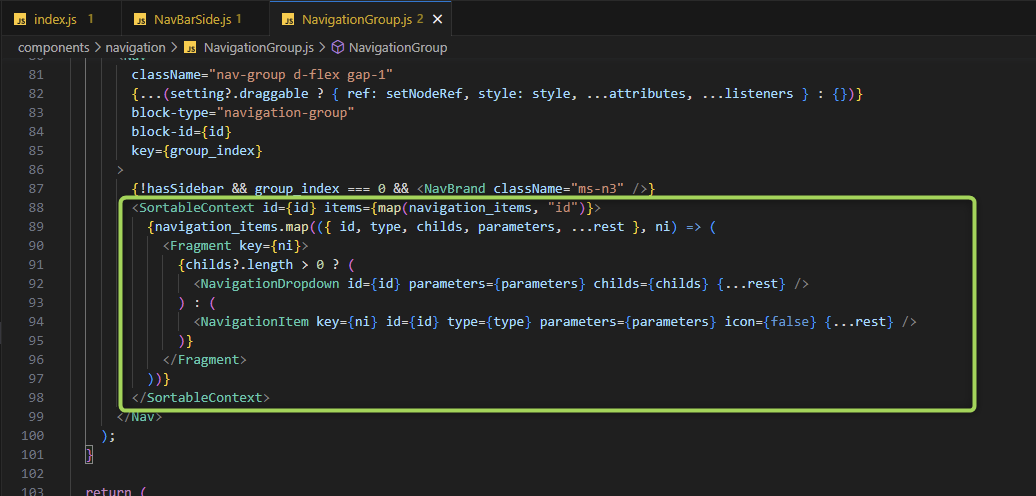Screen dimensions: 1036x496
Task: Close the NavigationGroup.js editor tab
Action: 438,19
